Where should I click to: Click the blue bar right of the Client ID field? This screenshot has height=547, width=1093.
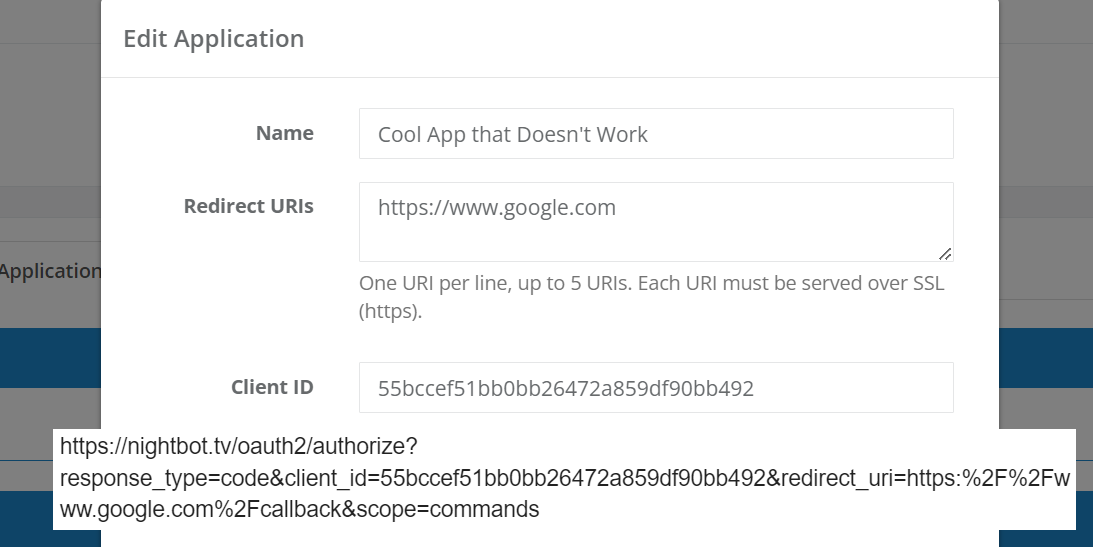[x=1046, y=357]
